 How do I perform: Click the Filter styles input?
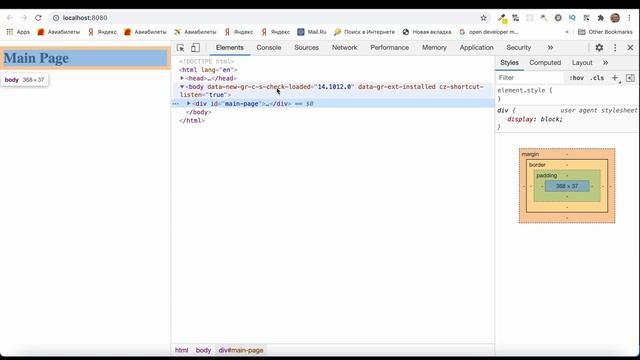530,78
